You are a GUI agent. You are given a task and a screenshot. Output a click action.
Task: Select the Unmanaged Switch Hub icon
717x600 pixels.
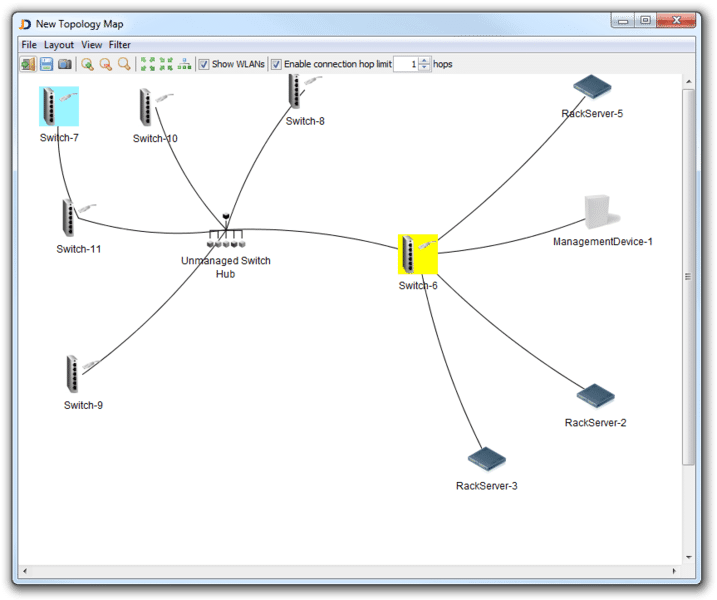click(x=225, y=240)
